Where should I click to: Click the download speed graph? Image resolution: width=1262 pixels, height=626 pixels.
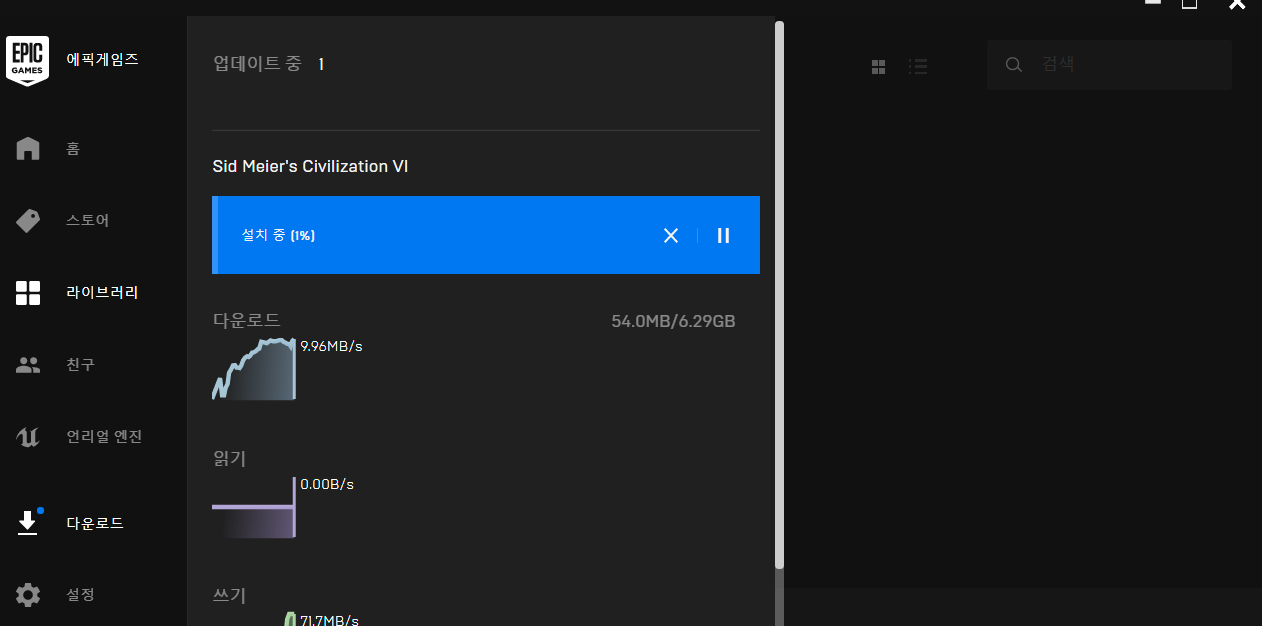pos(254,369)
